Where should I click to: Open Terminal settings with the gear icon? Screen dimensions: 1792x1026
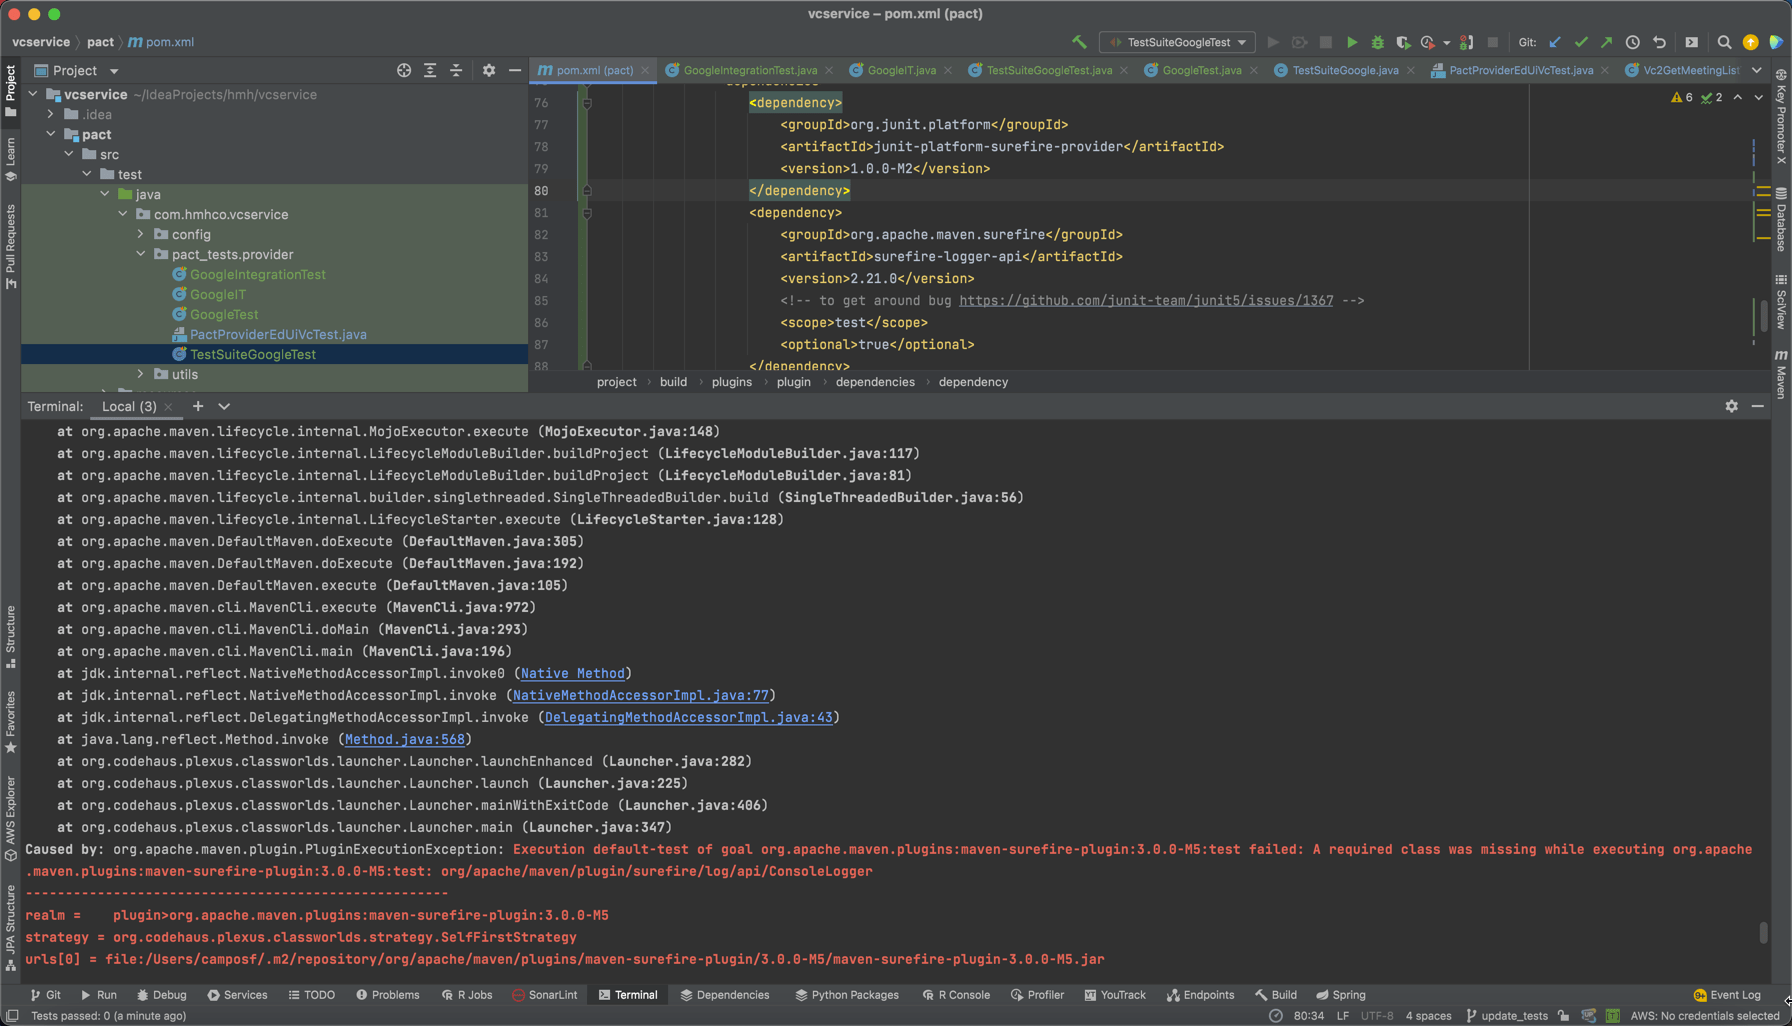(1731, 406)
